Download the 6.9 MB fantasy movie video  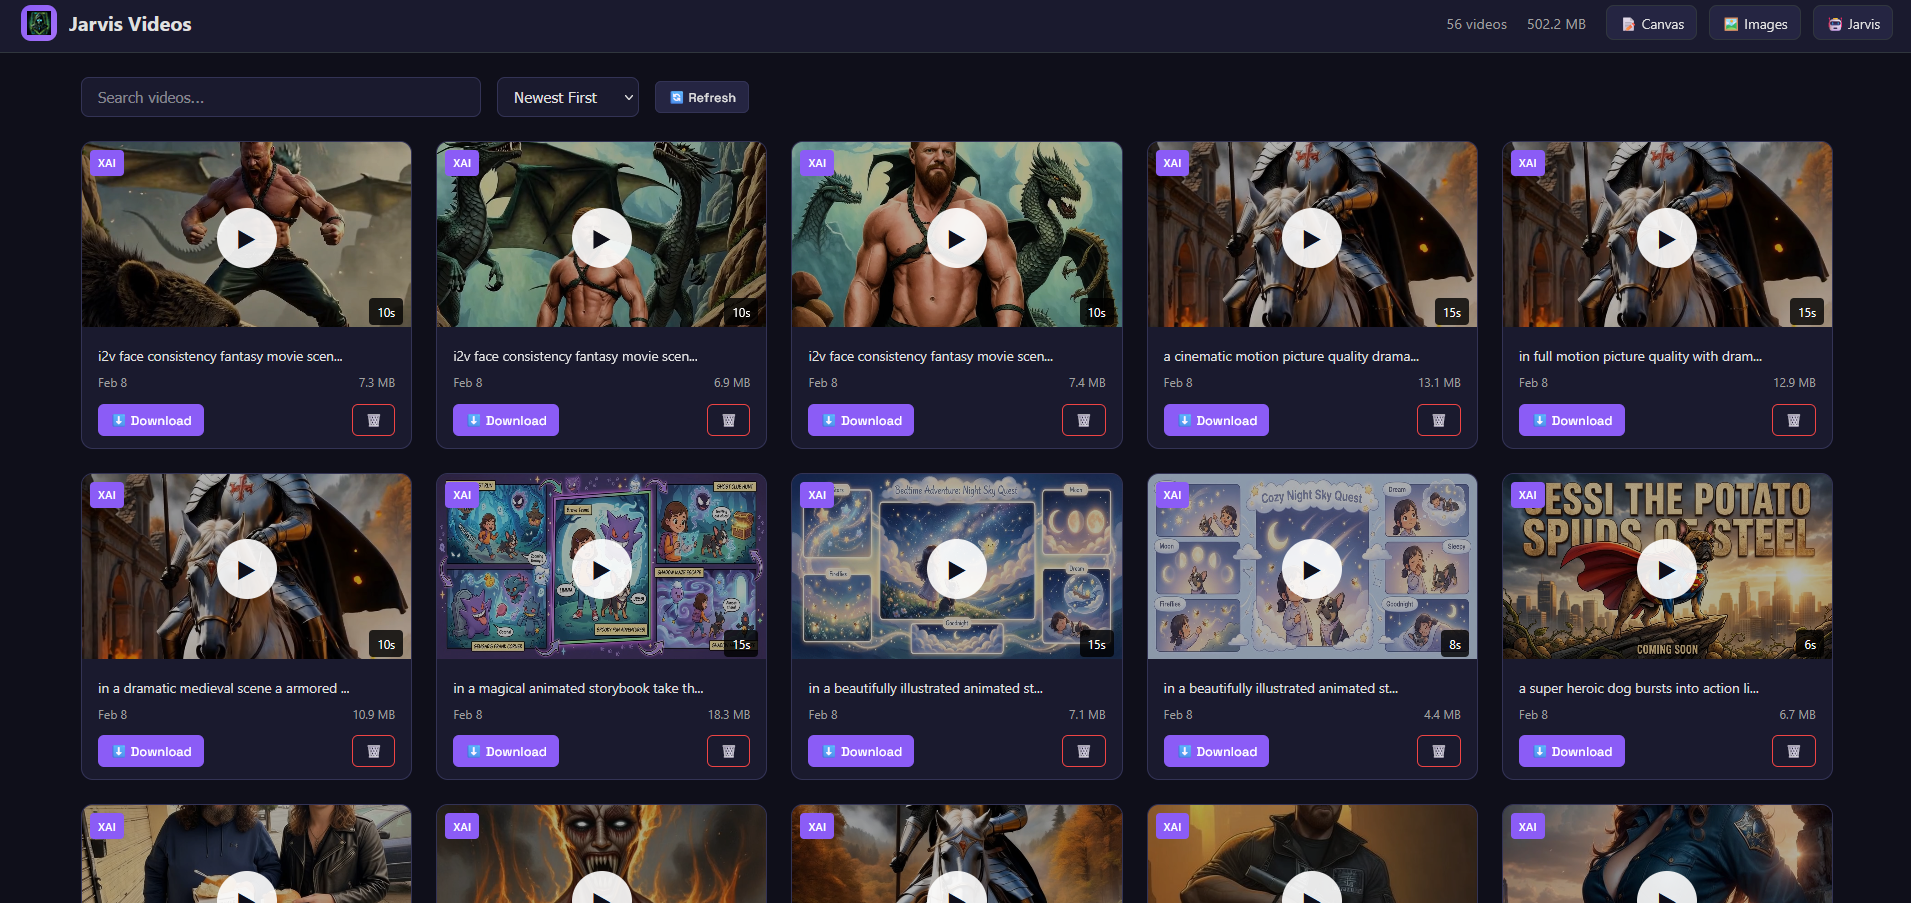pyautogui.click(x=506, y=420)
